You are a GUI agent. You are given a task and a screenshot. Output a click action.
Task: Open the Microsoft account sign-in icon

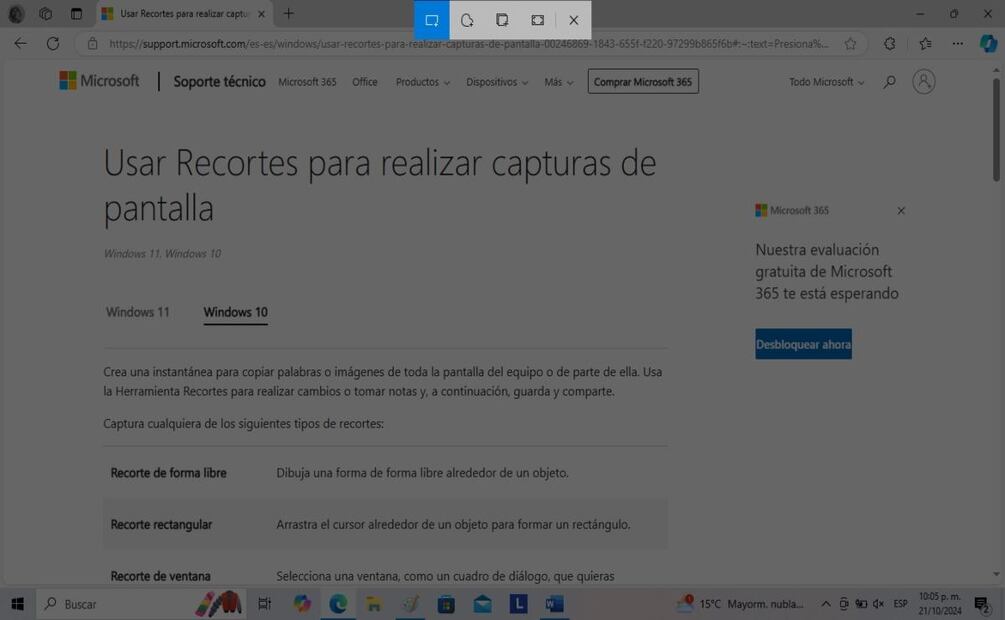coord(923,82)
